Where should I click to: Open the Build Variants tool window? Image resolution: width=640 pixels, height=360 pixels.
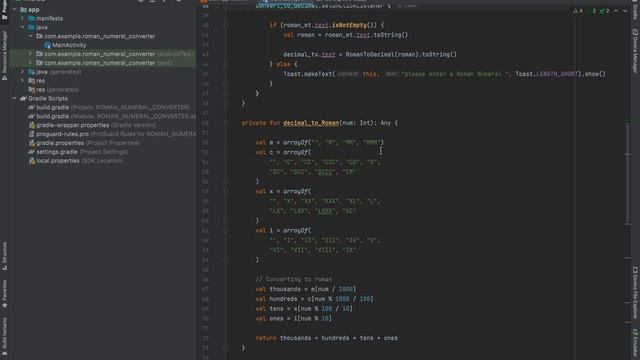(x=4, y=336)
